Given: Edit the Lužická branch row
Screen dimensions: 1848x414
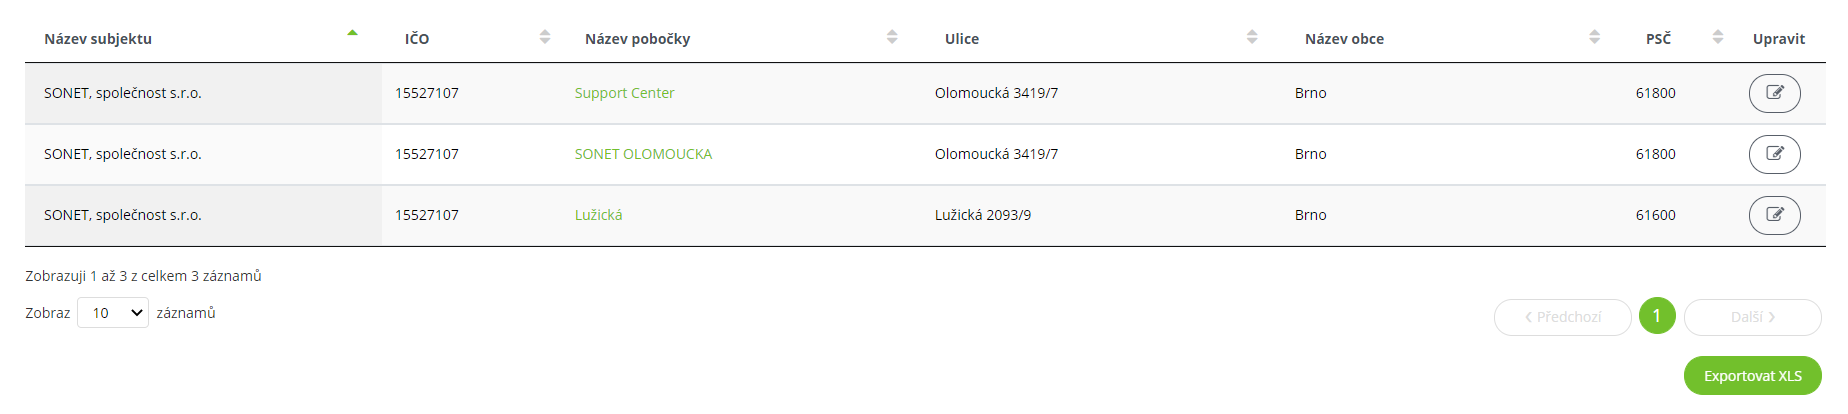Looking at the screenshot, I should point(1774,215).
